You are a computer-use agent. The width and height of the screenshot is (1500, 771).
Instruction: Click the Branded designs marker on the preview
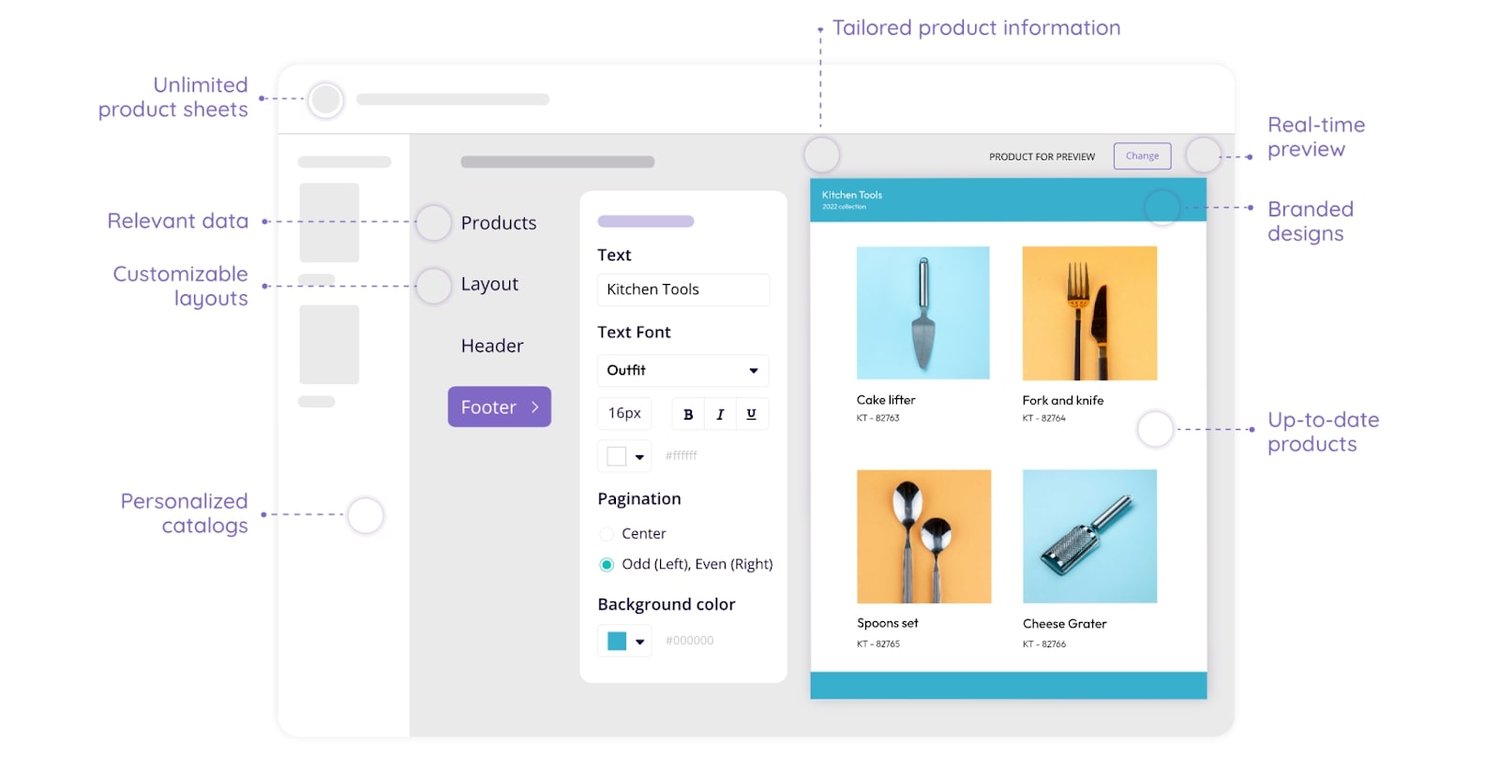point(1162,208)
